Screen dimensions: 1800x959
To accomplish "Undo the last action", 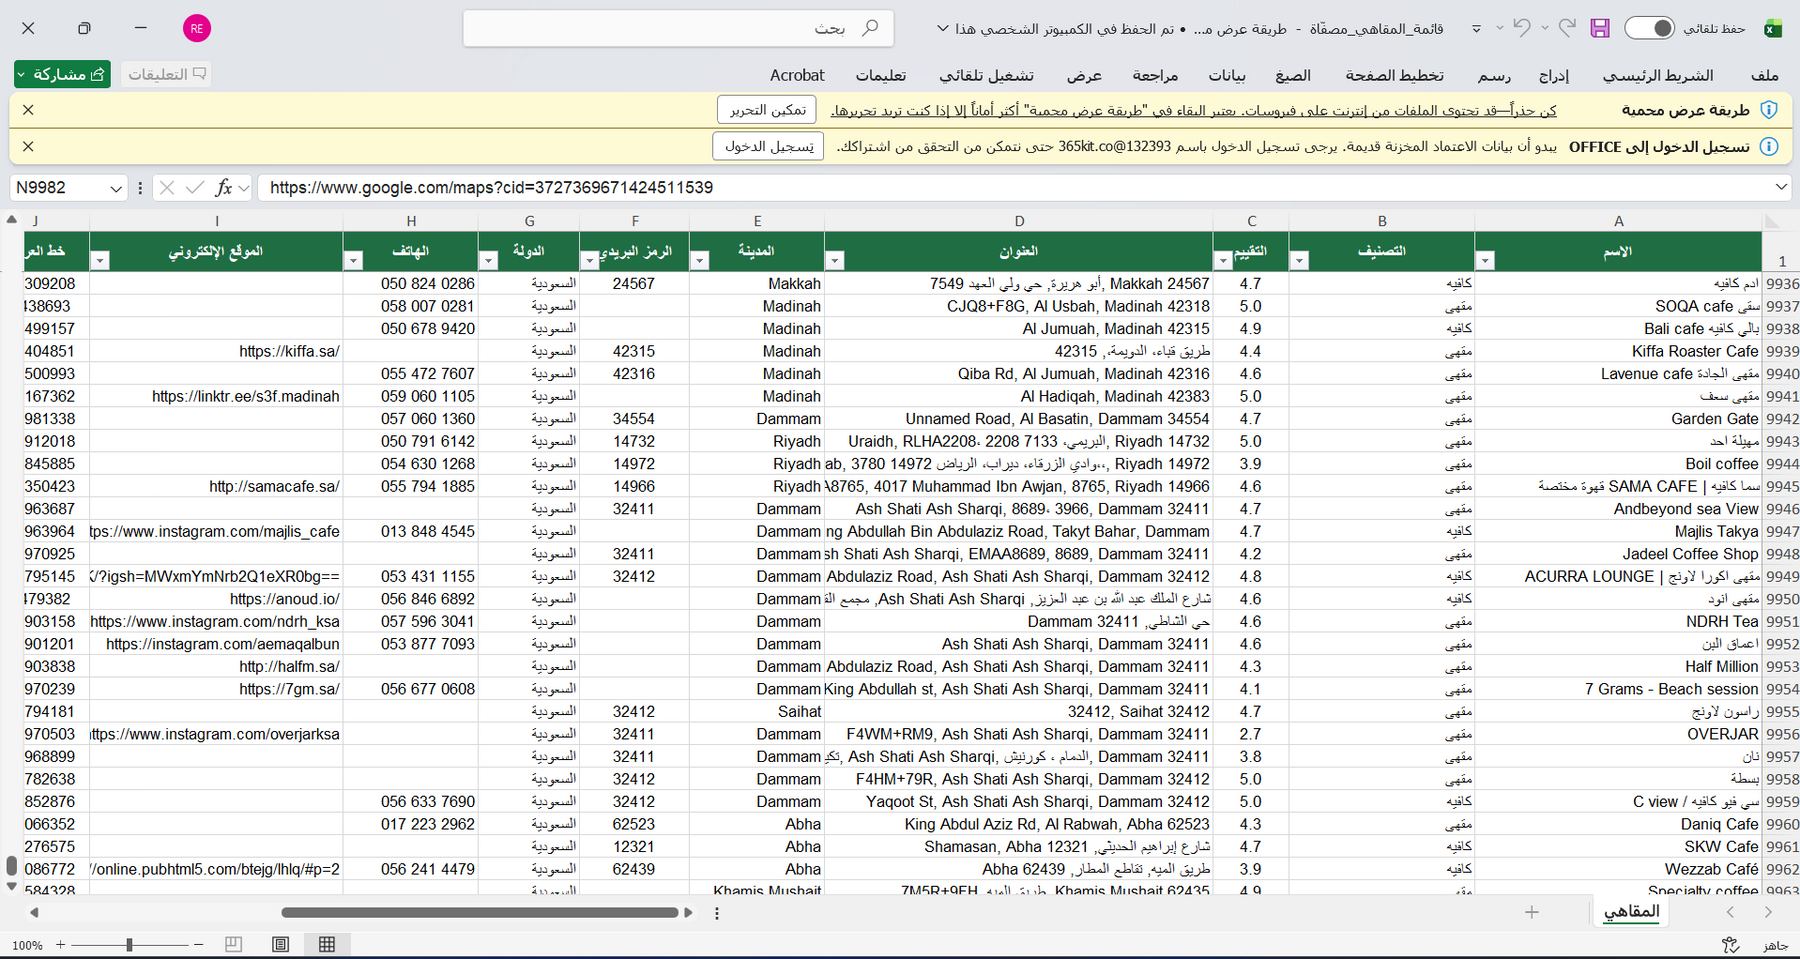I will coord(1522,28).
